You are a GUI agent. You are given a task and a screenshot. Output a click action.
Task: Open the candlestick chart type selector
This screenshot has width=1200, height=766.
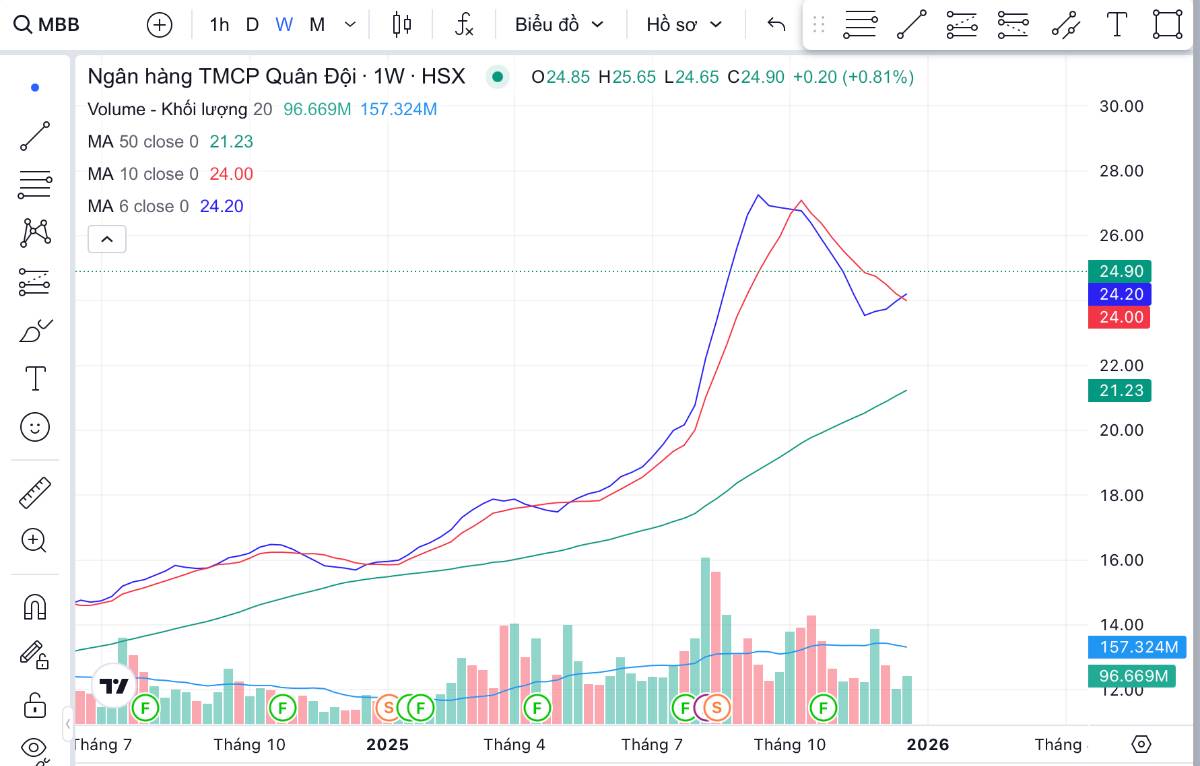(x=402, y=25)
